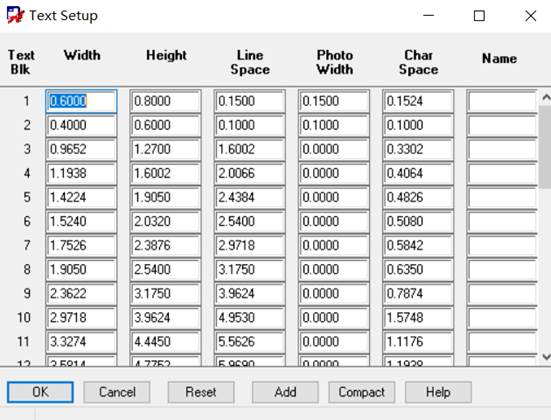Click Line Space field showing 2.0066
This screenshot has height=420, width=551.
[x=250, y=174]
